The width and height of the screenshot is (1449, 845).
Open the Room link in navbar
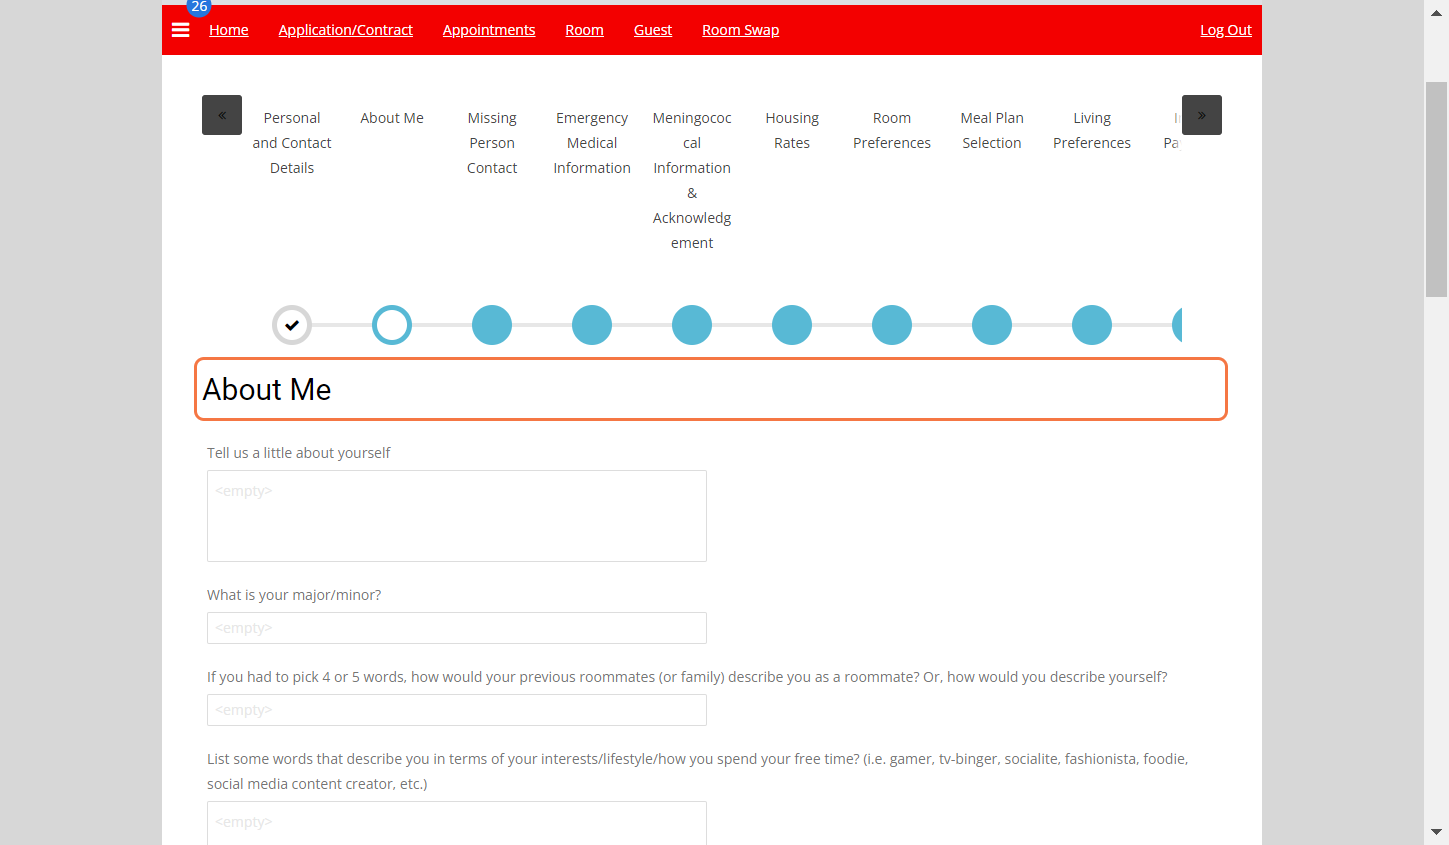pyautogui.click(x=584, y=30)
